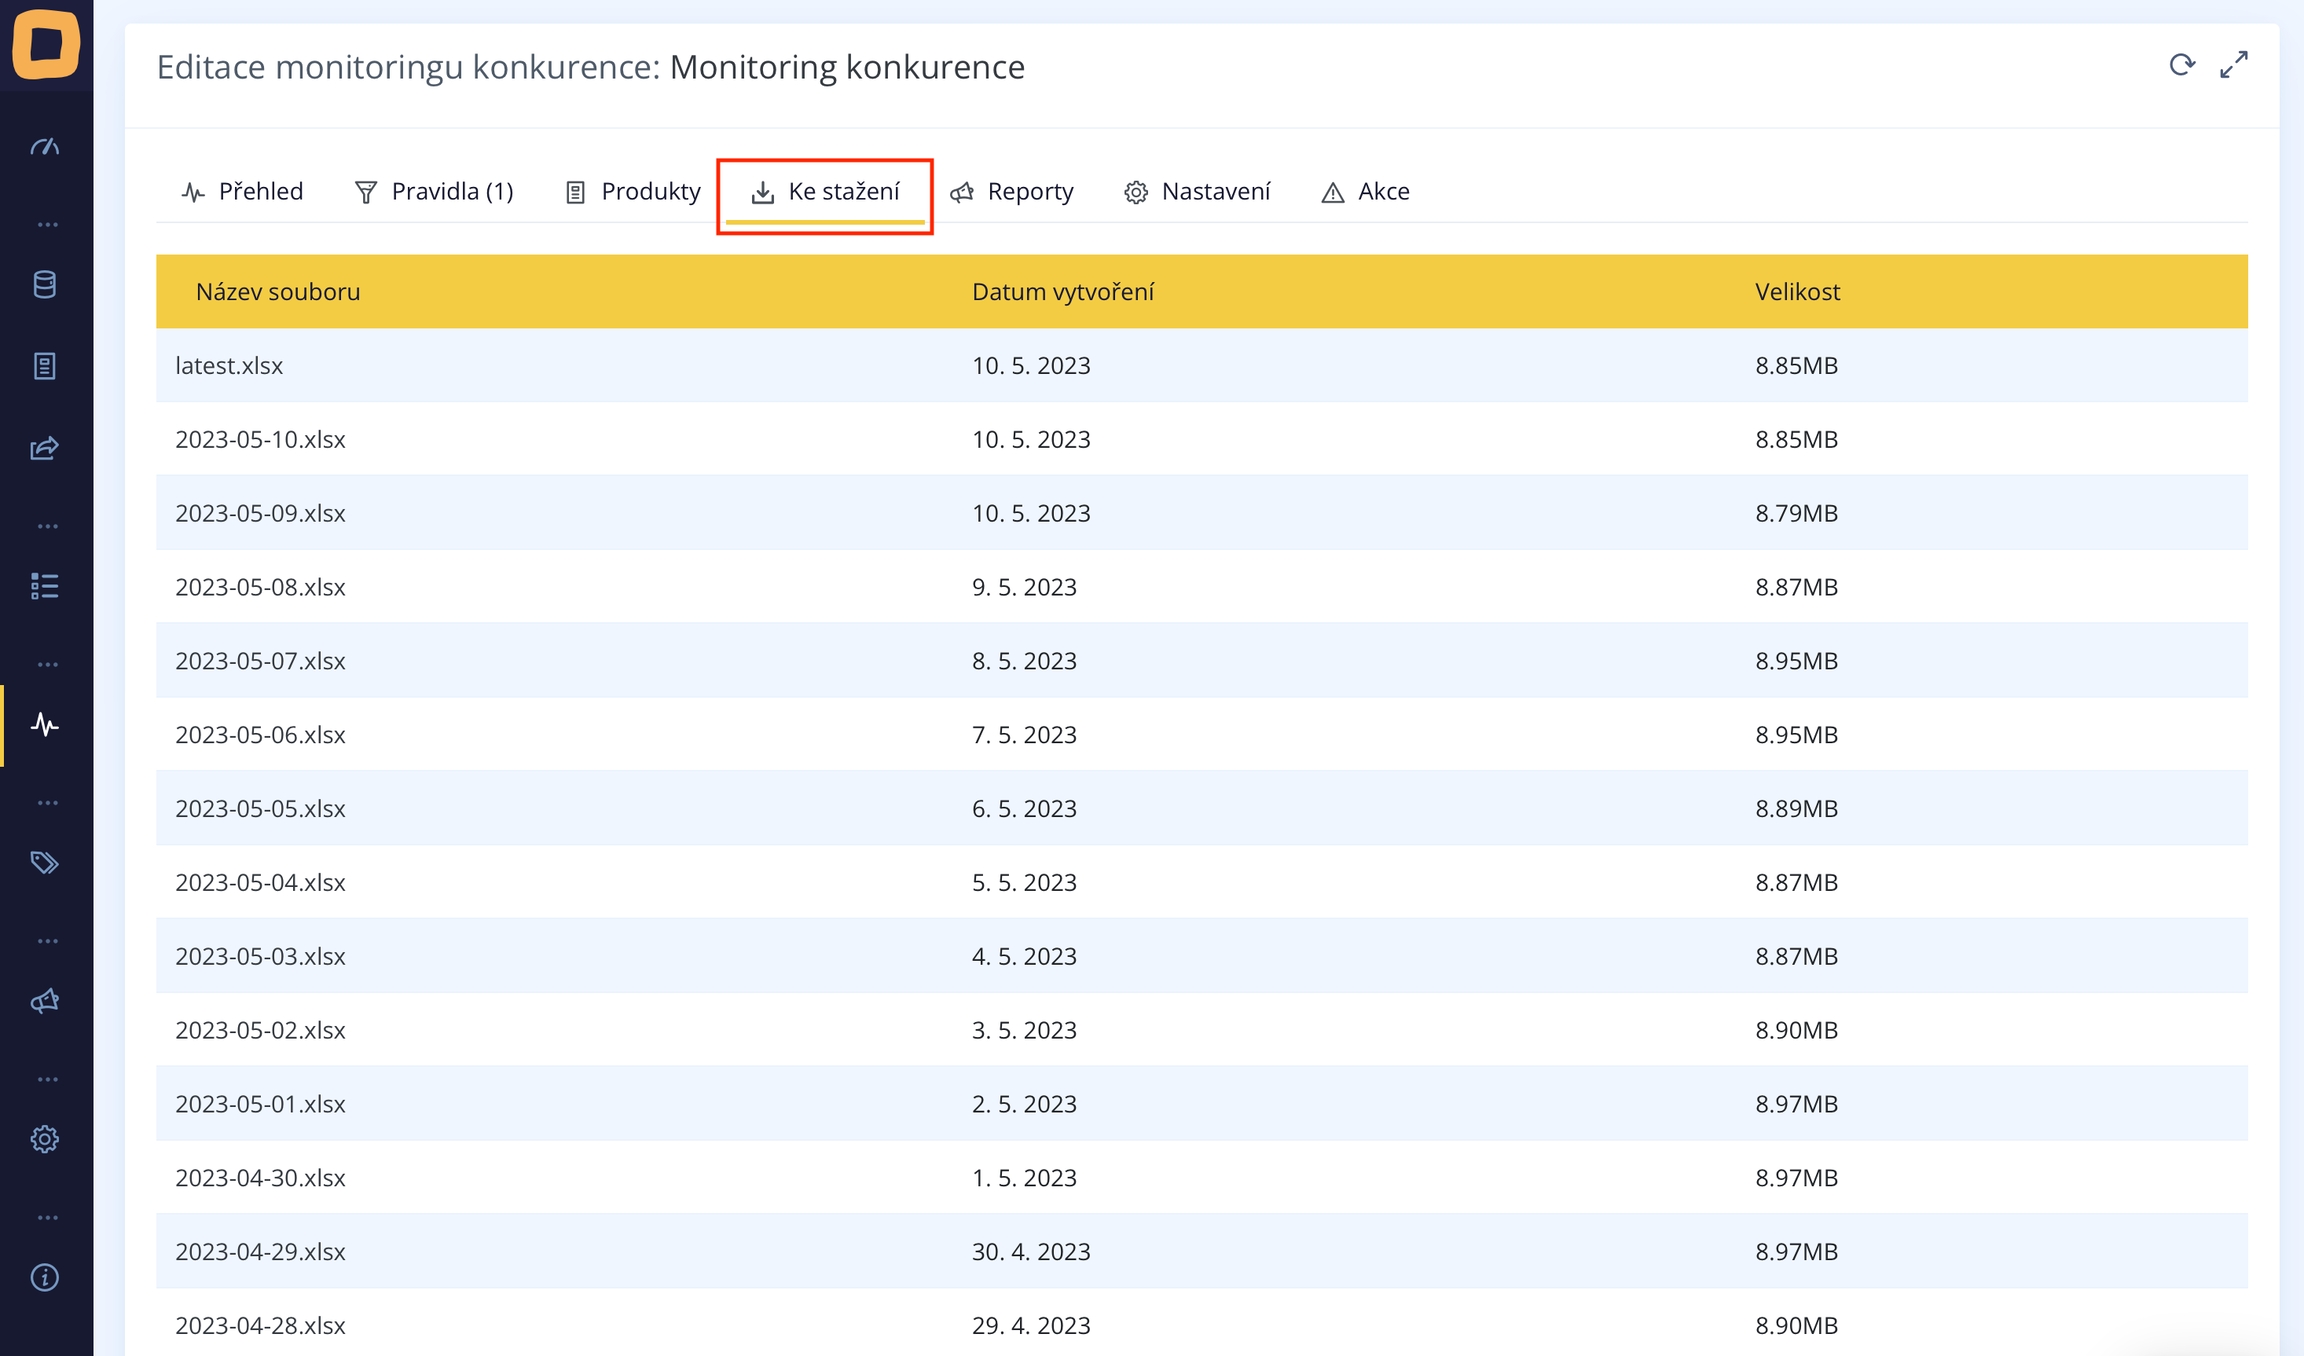Click the megaphone icon in sidebar

(45, 1001)
